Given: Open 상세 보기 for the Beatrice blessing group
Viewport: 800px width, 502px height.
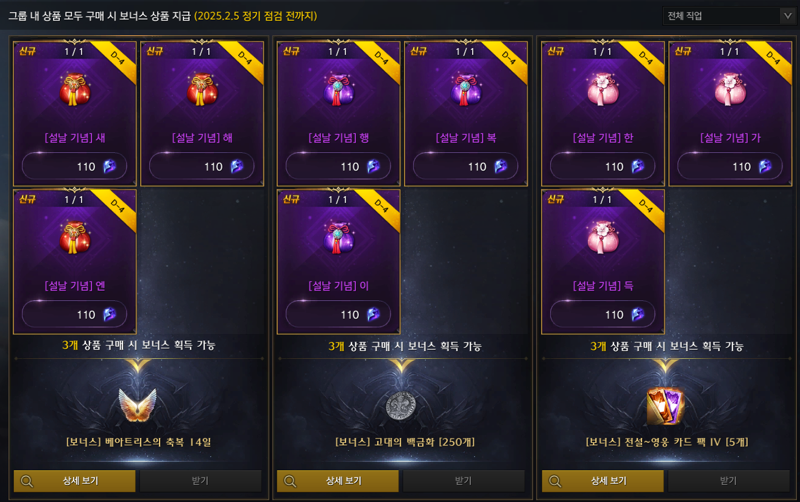Looking at the screenshot, I should pos(74,481).
